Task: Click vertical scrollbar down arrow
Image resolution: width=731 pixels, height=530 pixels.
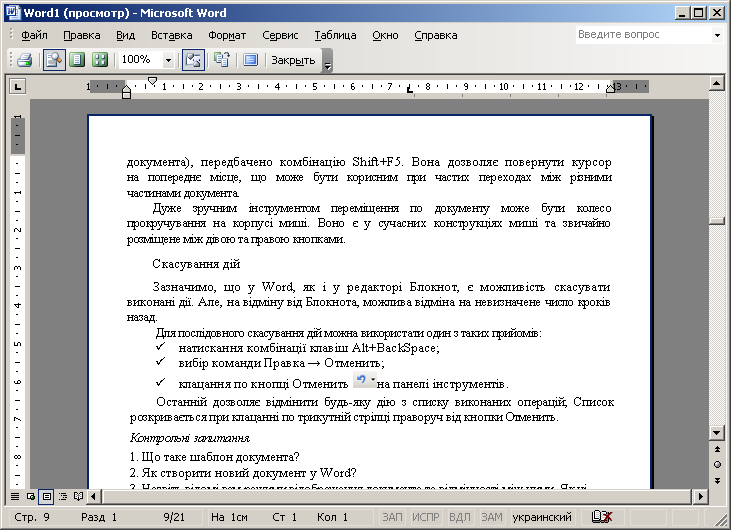Action: point(717,433)
